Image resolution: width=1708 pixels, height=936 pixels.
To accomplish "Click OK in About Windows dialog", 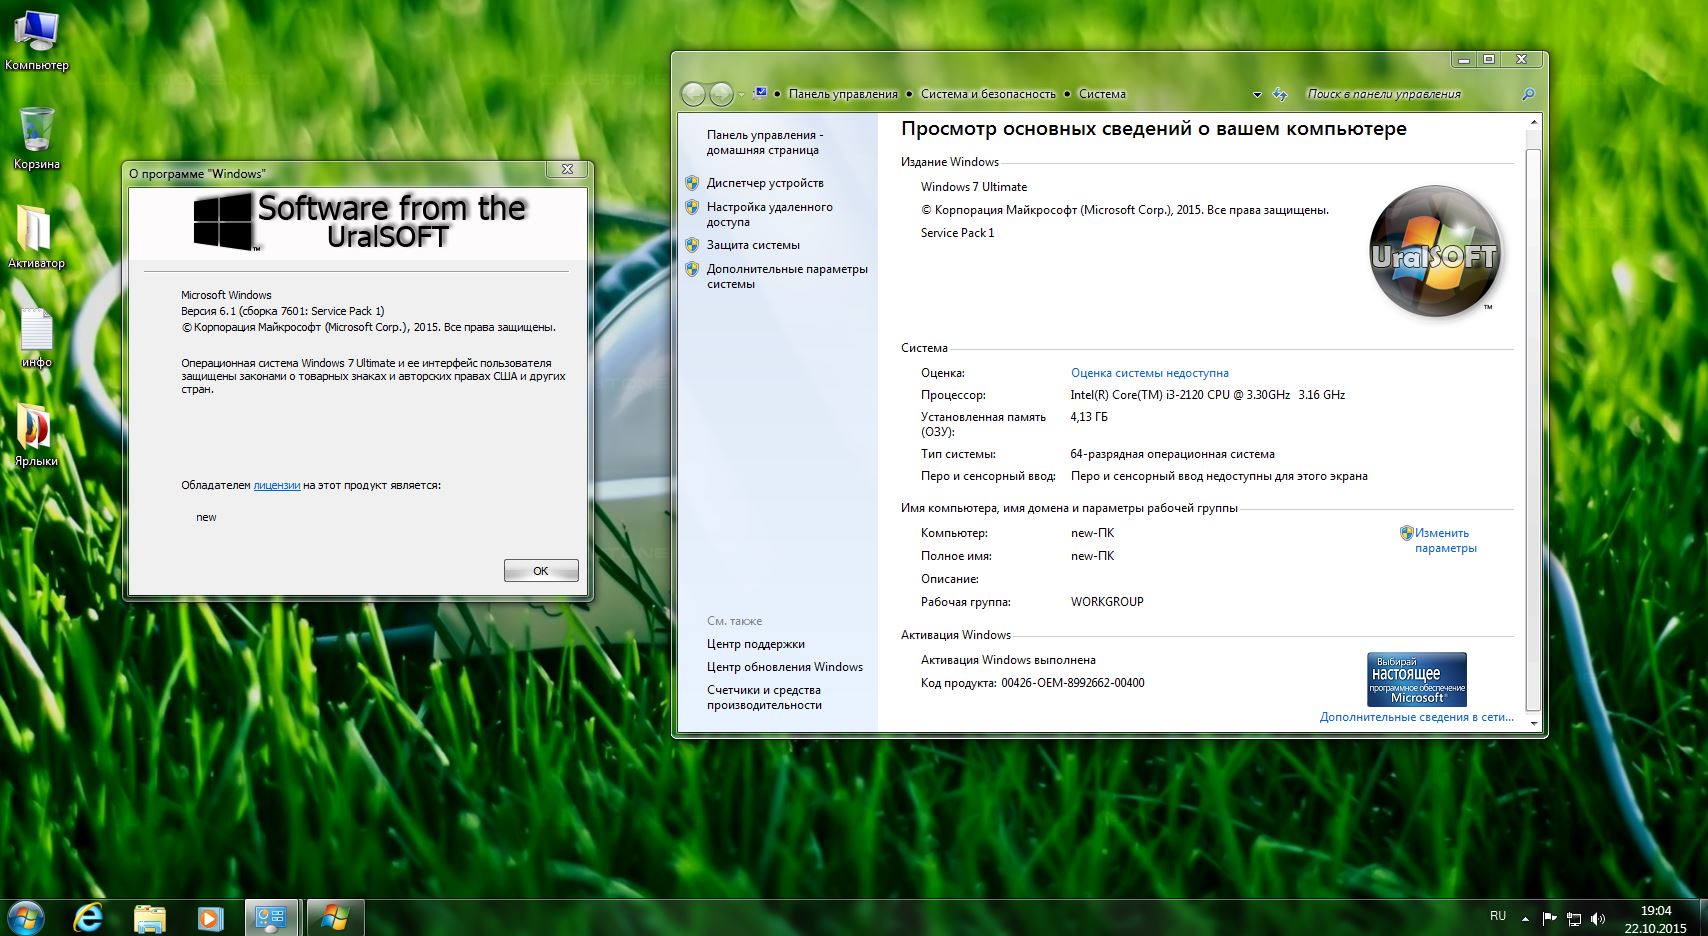I will [541, 571].
